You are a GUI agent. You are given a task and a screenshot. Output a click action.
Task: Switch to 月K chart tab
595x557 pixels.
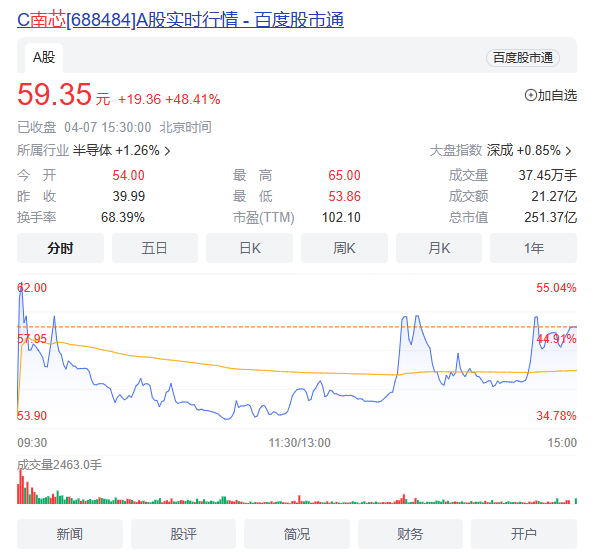pos(439,248)
